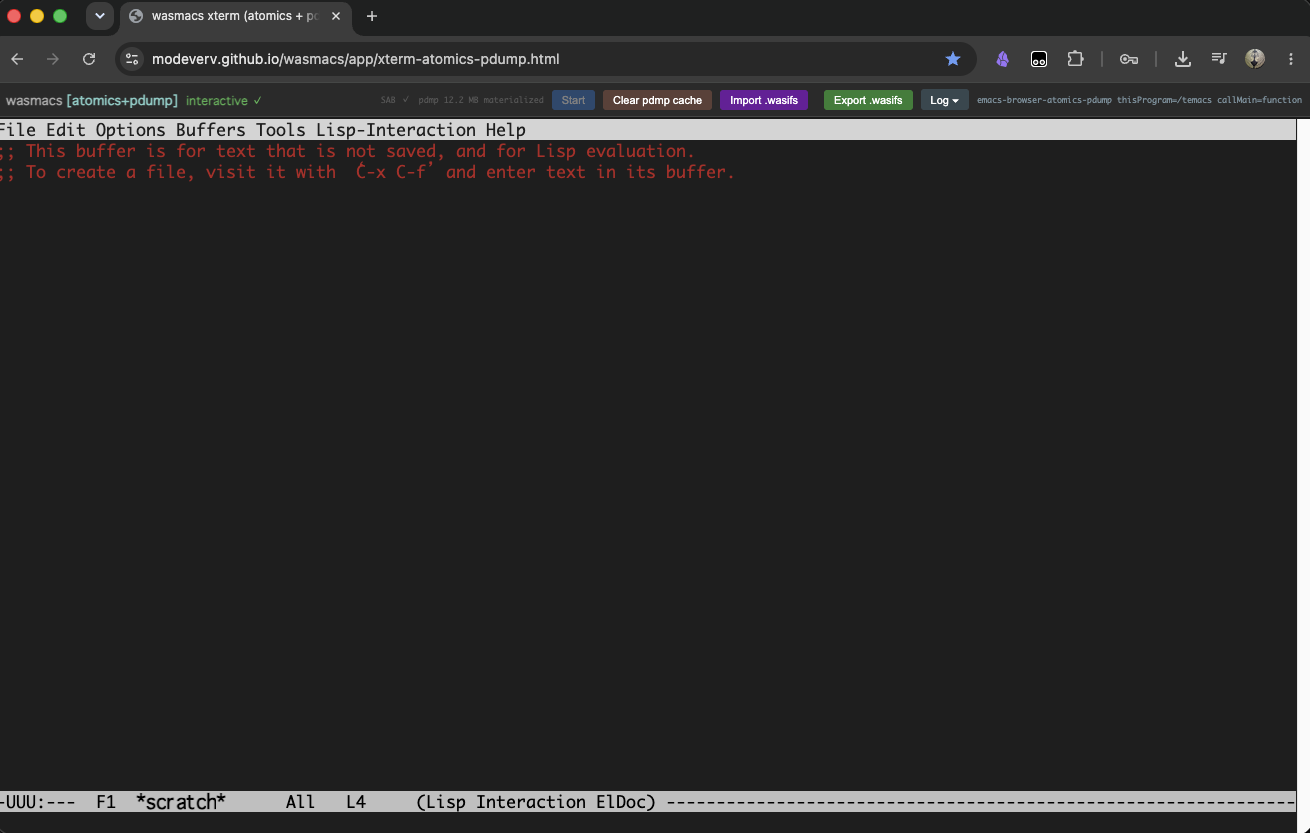Open the profile avatar menu
Screen dimensions: 1310x833
[1255, 59]
